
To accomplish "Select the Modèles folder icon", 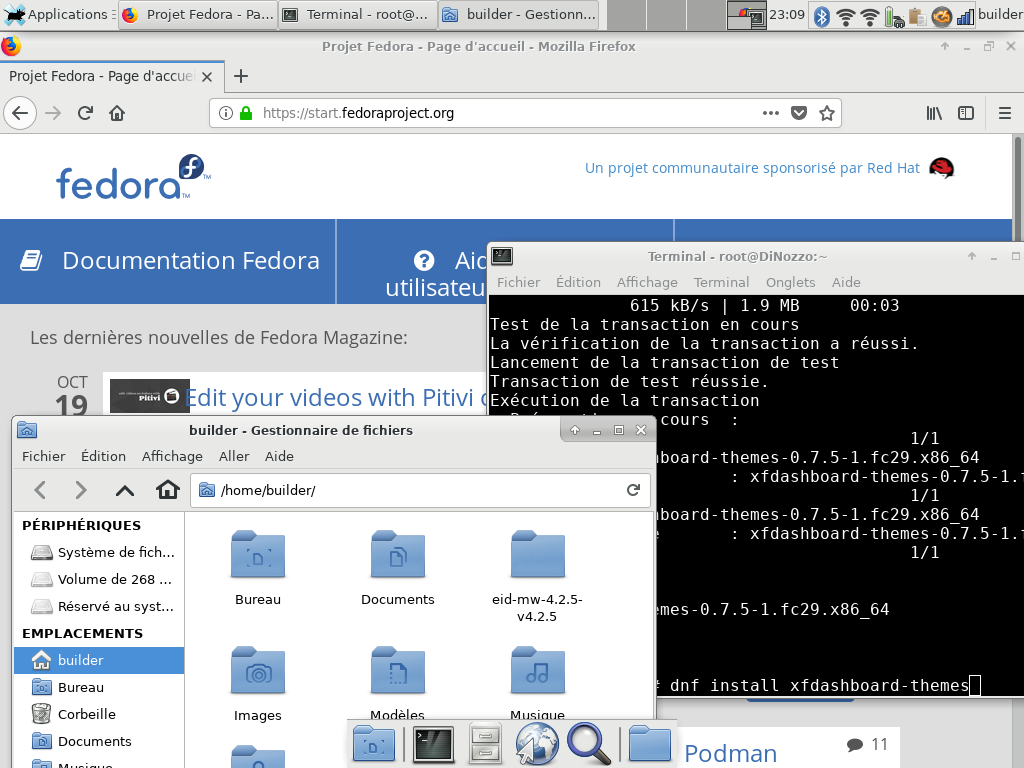I will click(x=398, y=671).
